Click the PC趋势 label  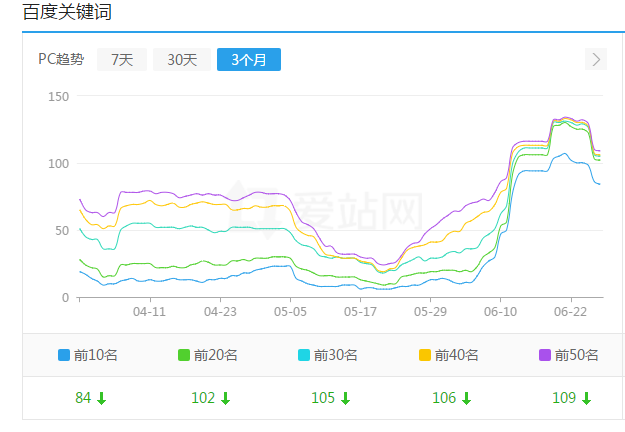coord(62,60)
